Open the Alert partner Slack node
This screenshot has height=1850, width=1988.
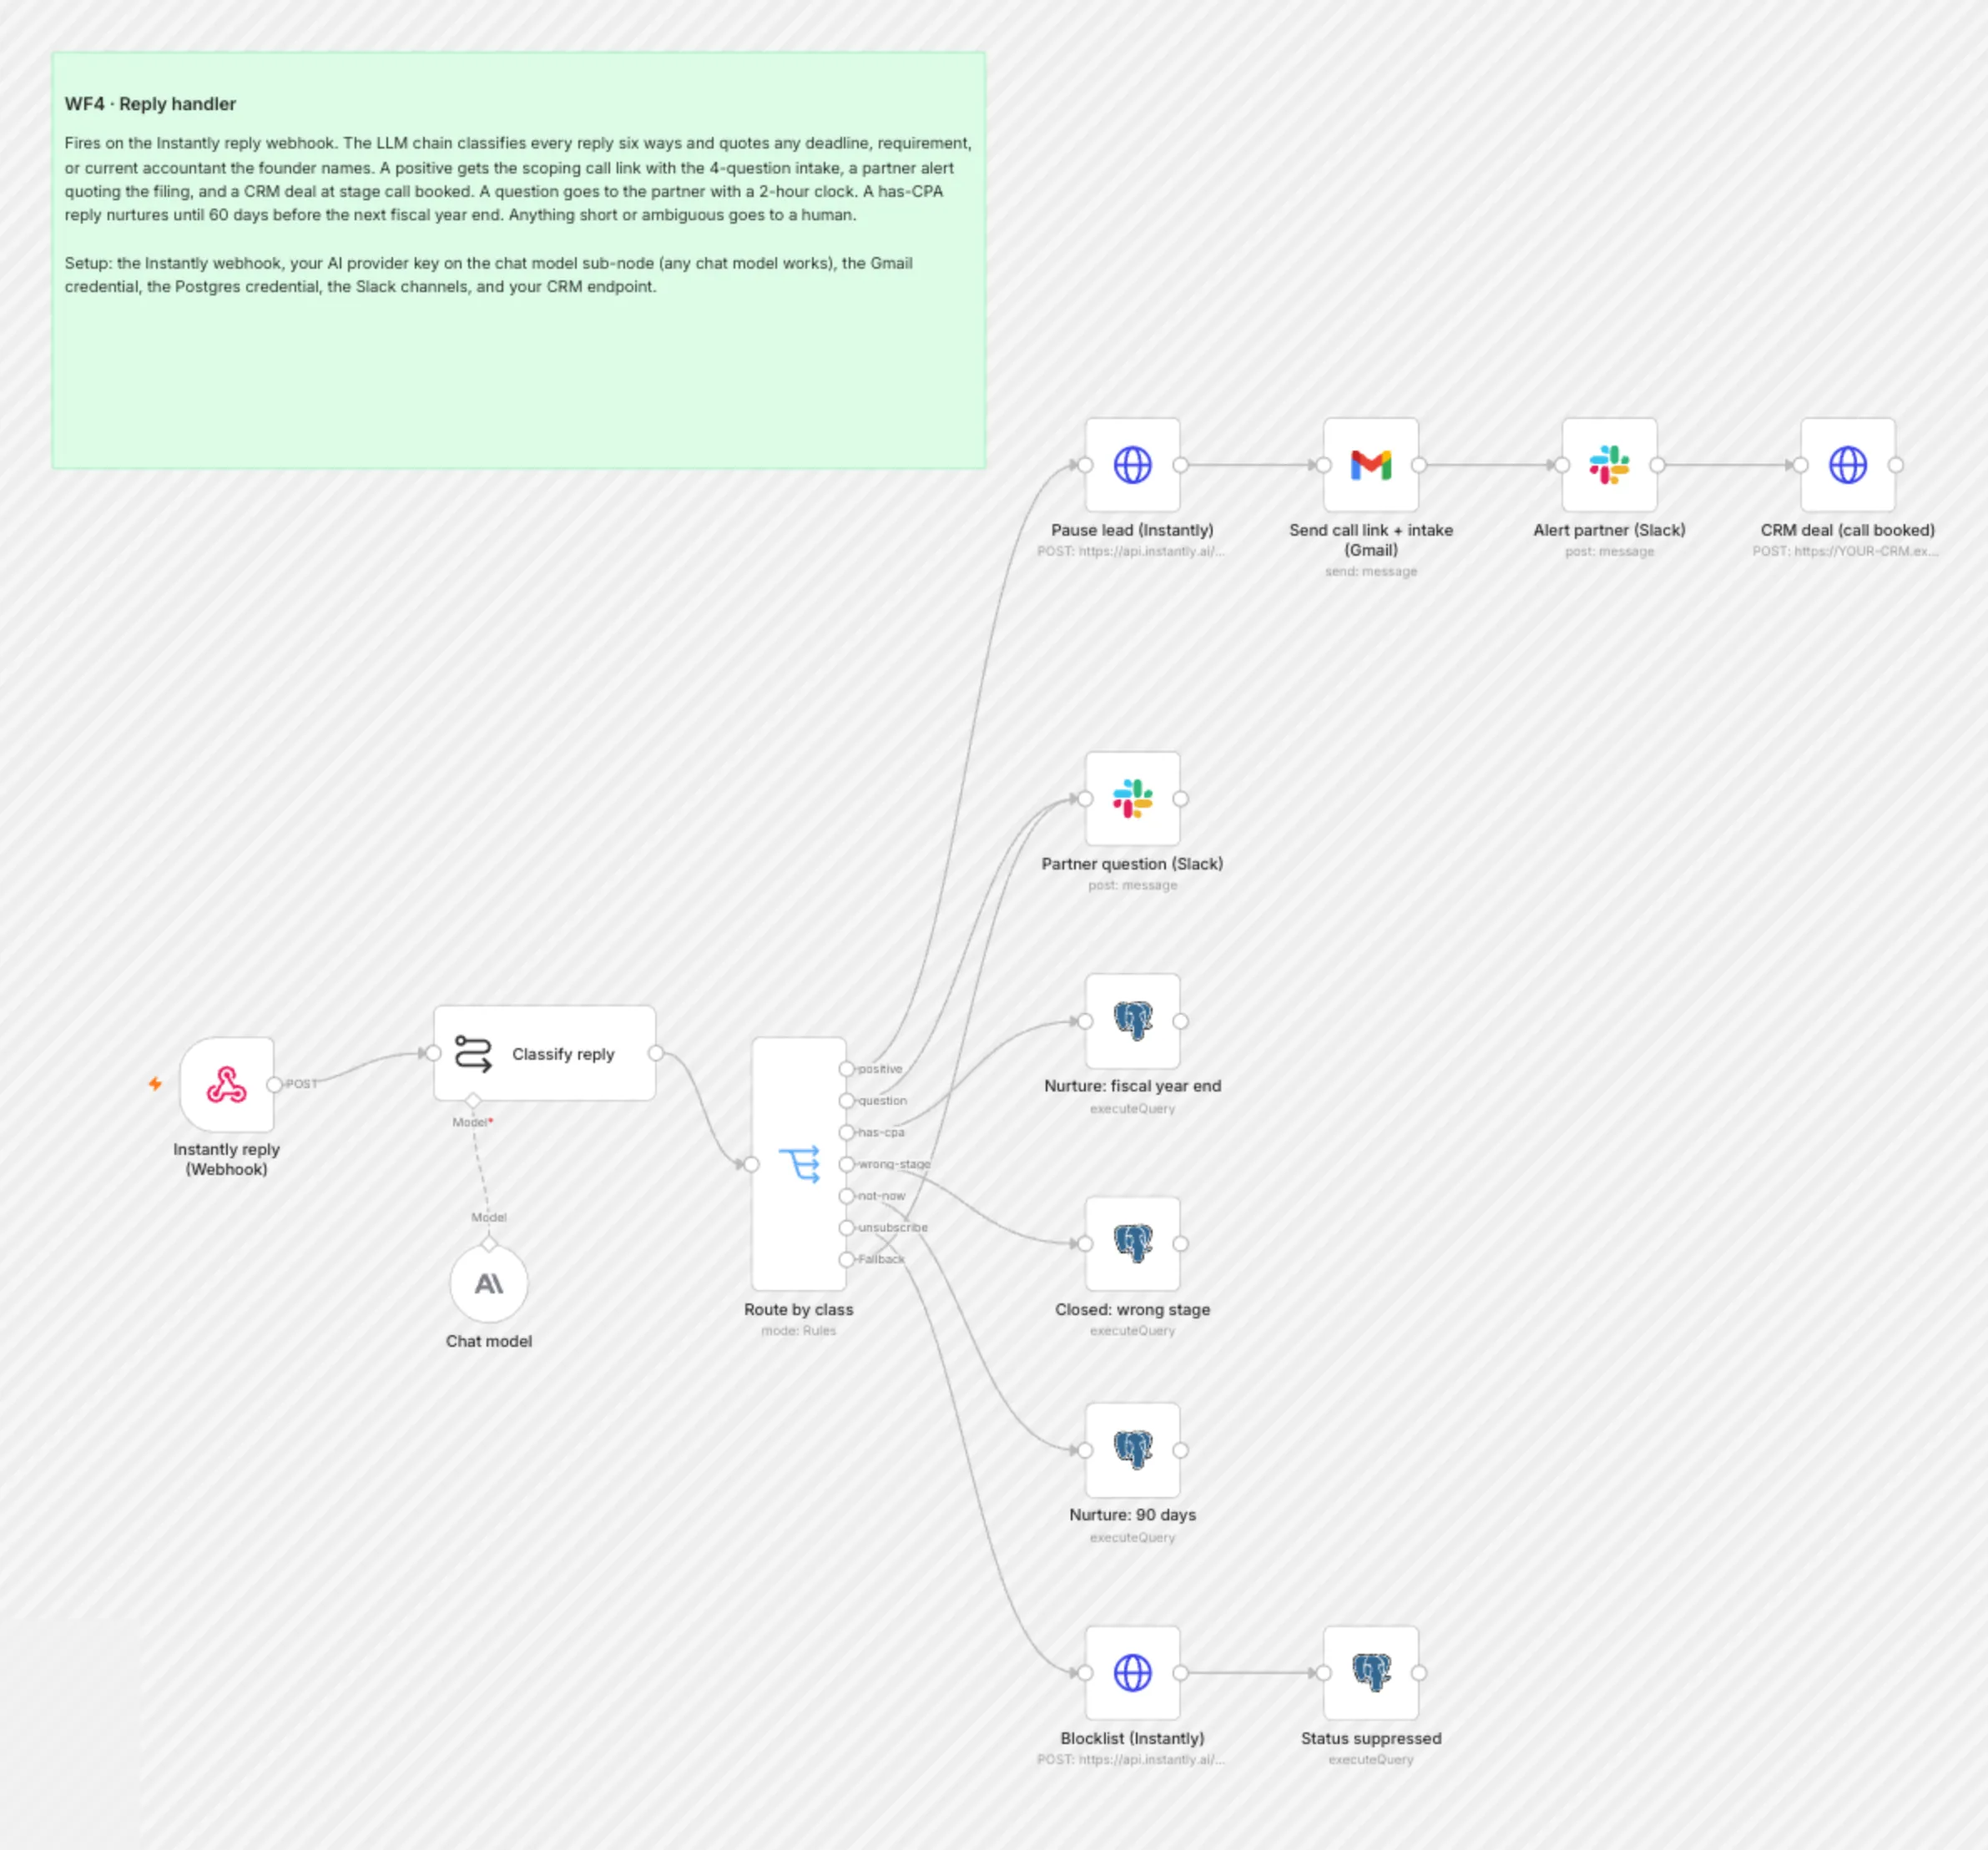(x=1609, y=465)
